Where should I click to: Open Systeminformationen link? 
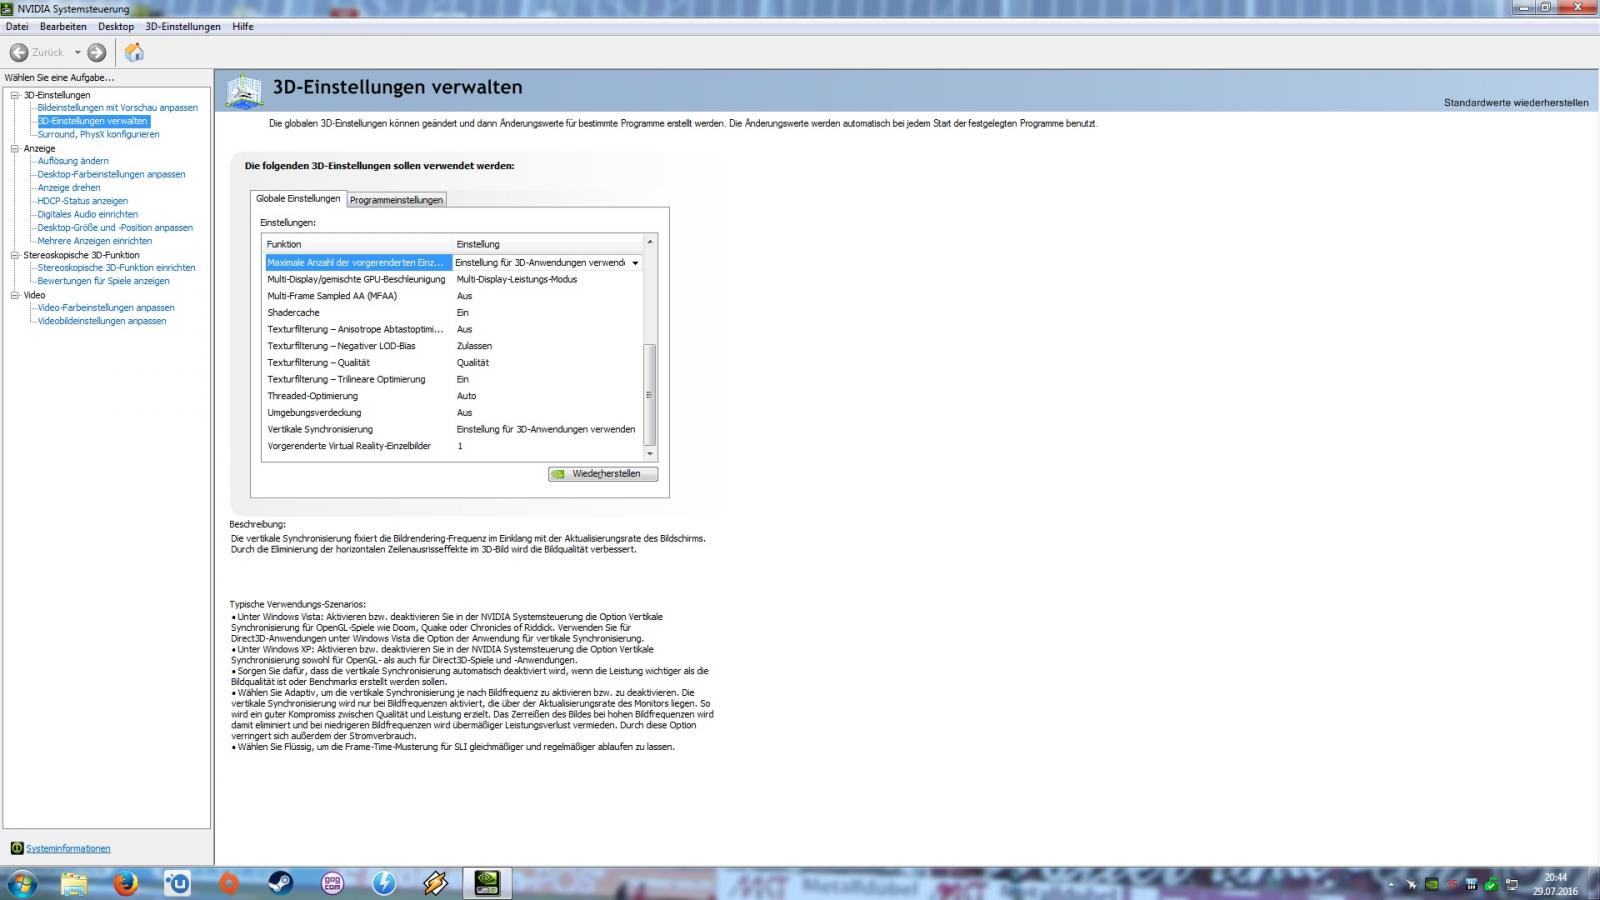click(68, 848)
